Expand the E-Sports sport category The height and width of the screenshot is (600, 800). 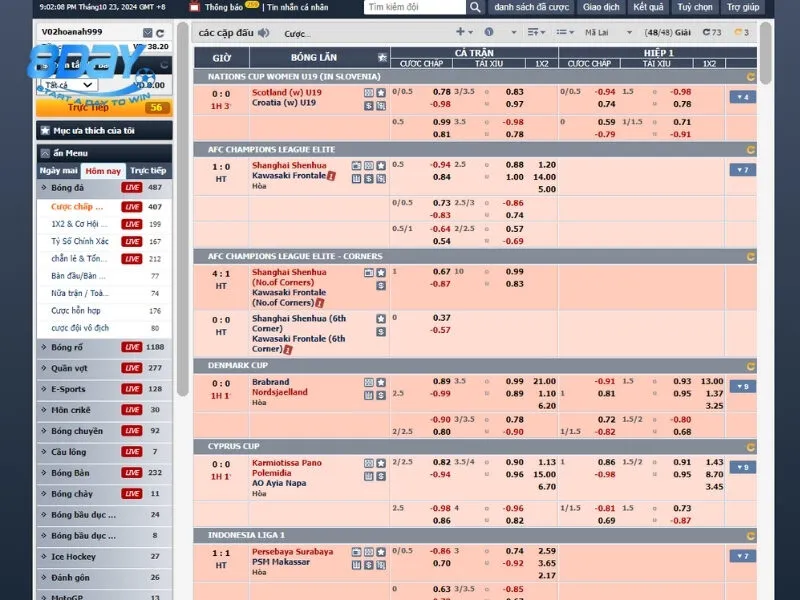pyautogui.click(x=104, y=389)
